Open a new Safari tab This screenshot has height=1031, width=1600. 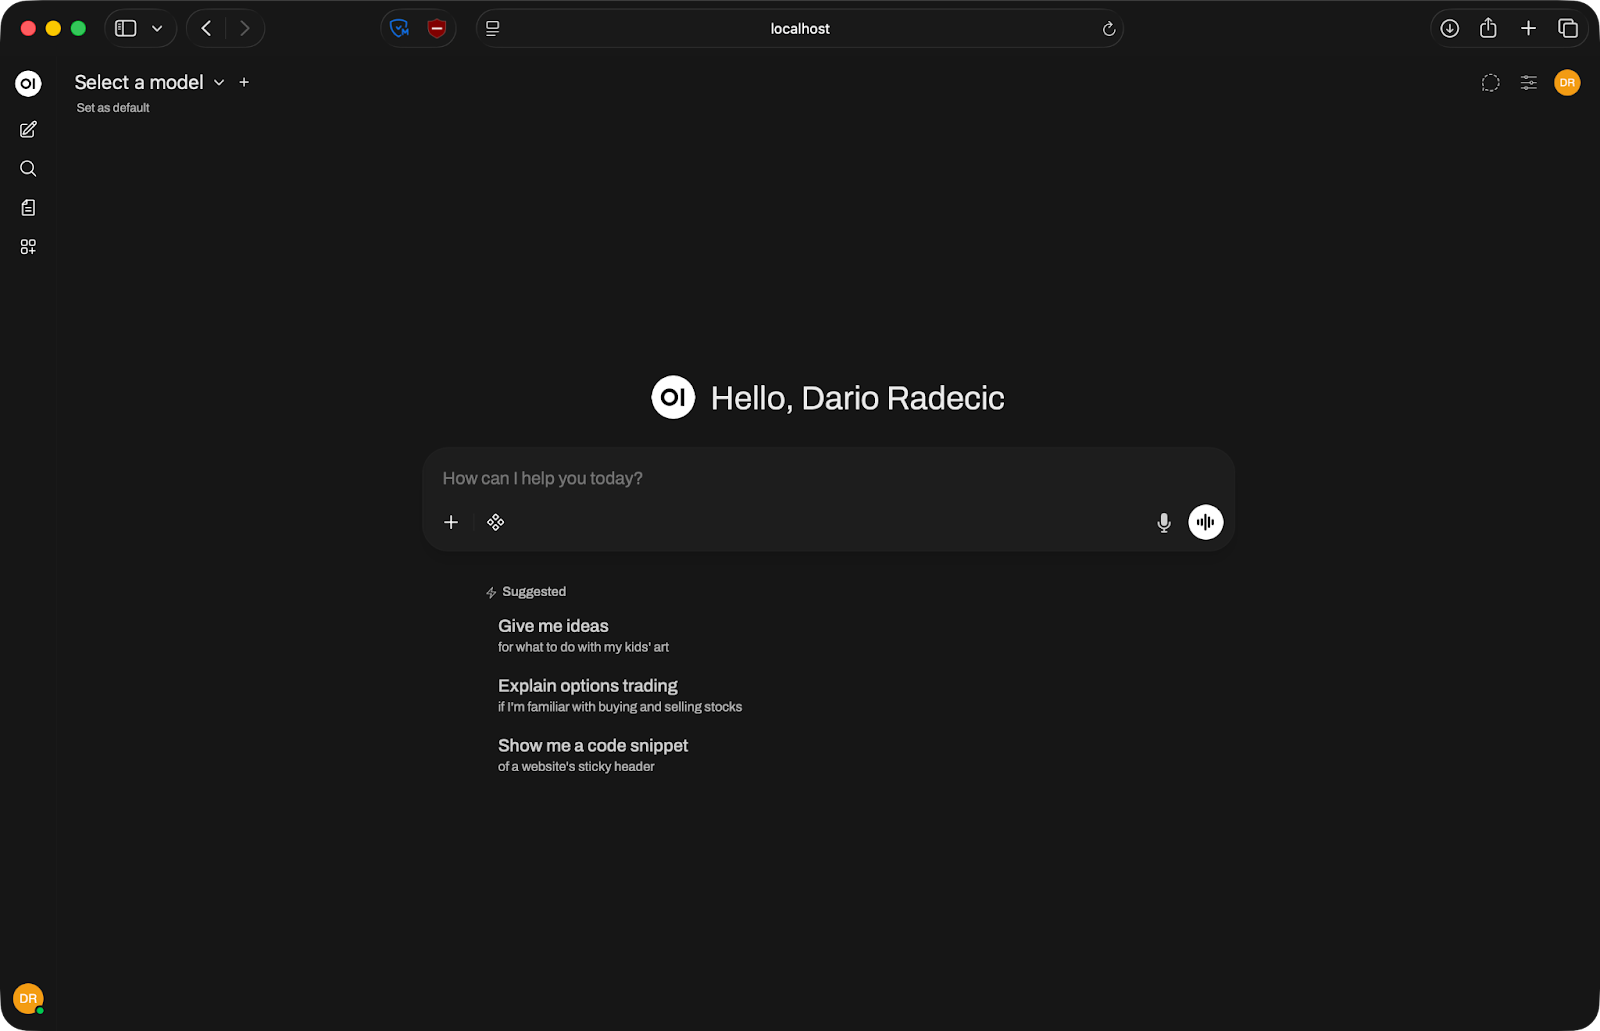pos(1528,28)
